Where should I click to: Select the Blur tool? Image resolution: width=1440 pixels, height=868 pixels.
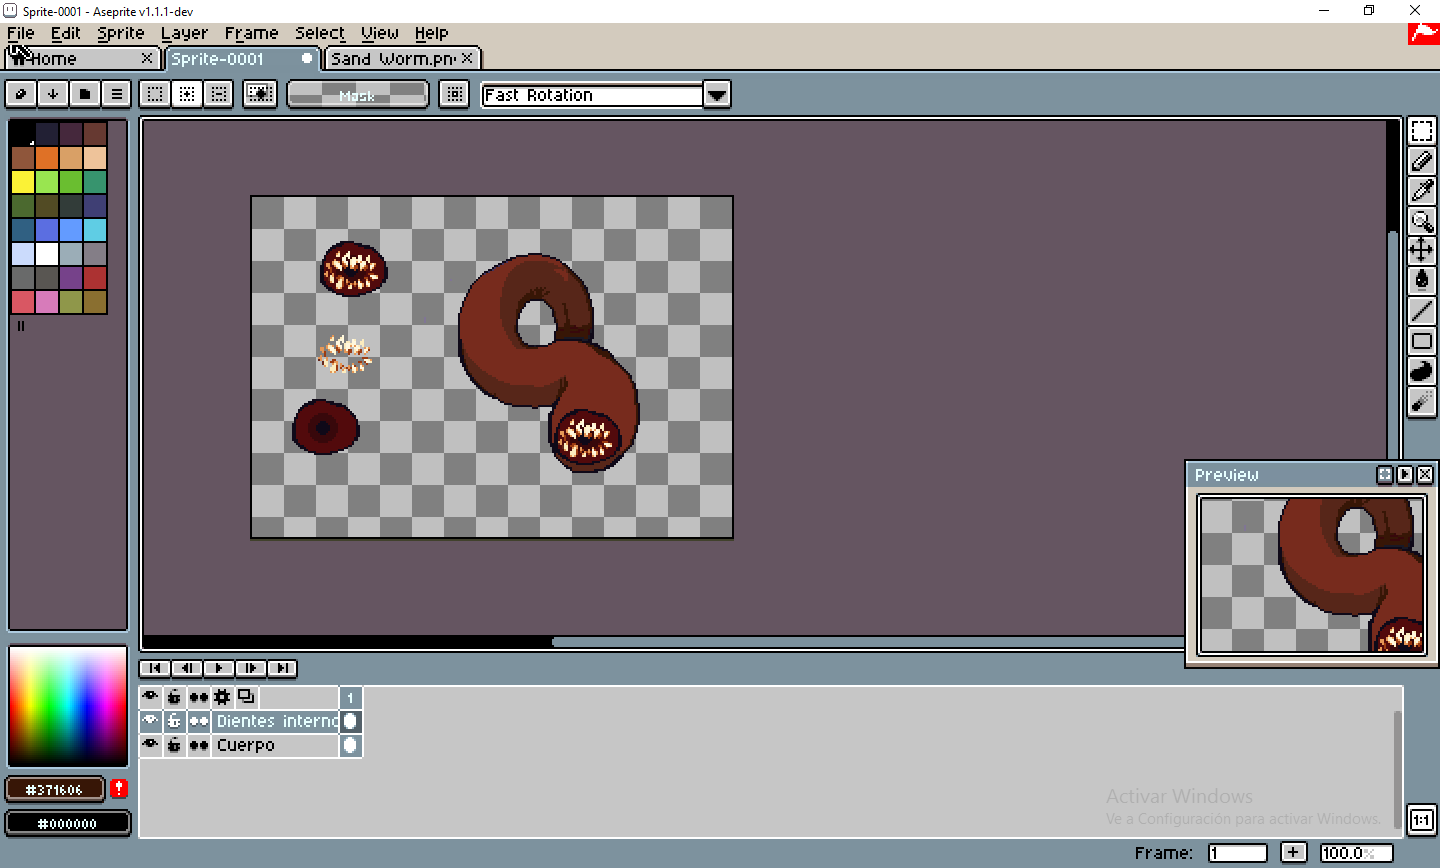point(1422,401)
